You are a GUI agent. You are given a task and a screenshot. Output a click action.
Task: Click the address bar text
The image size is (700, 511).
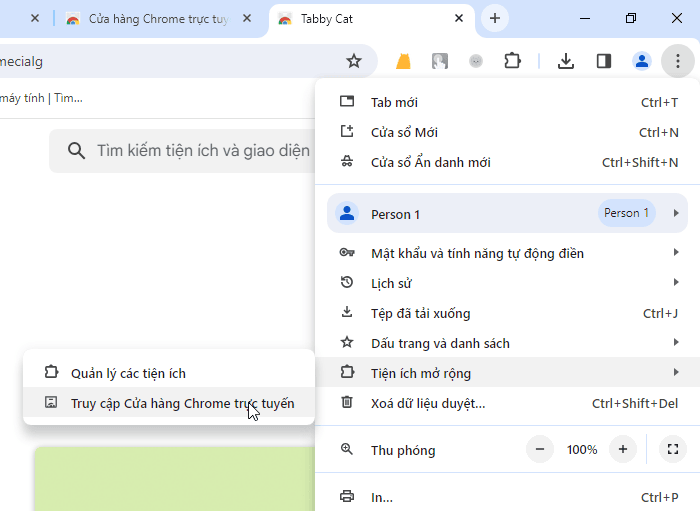21,62
